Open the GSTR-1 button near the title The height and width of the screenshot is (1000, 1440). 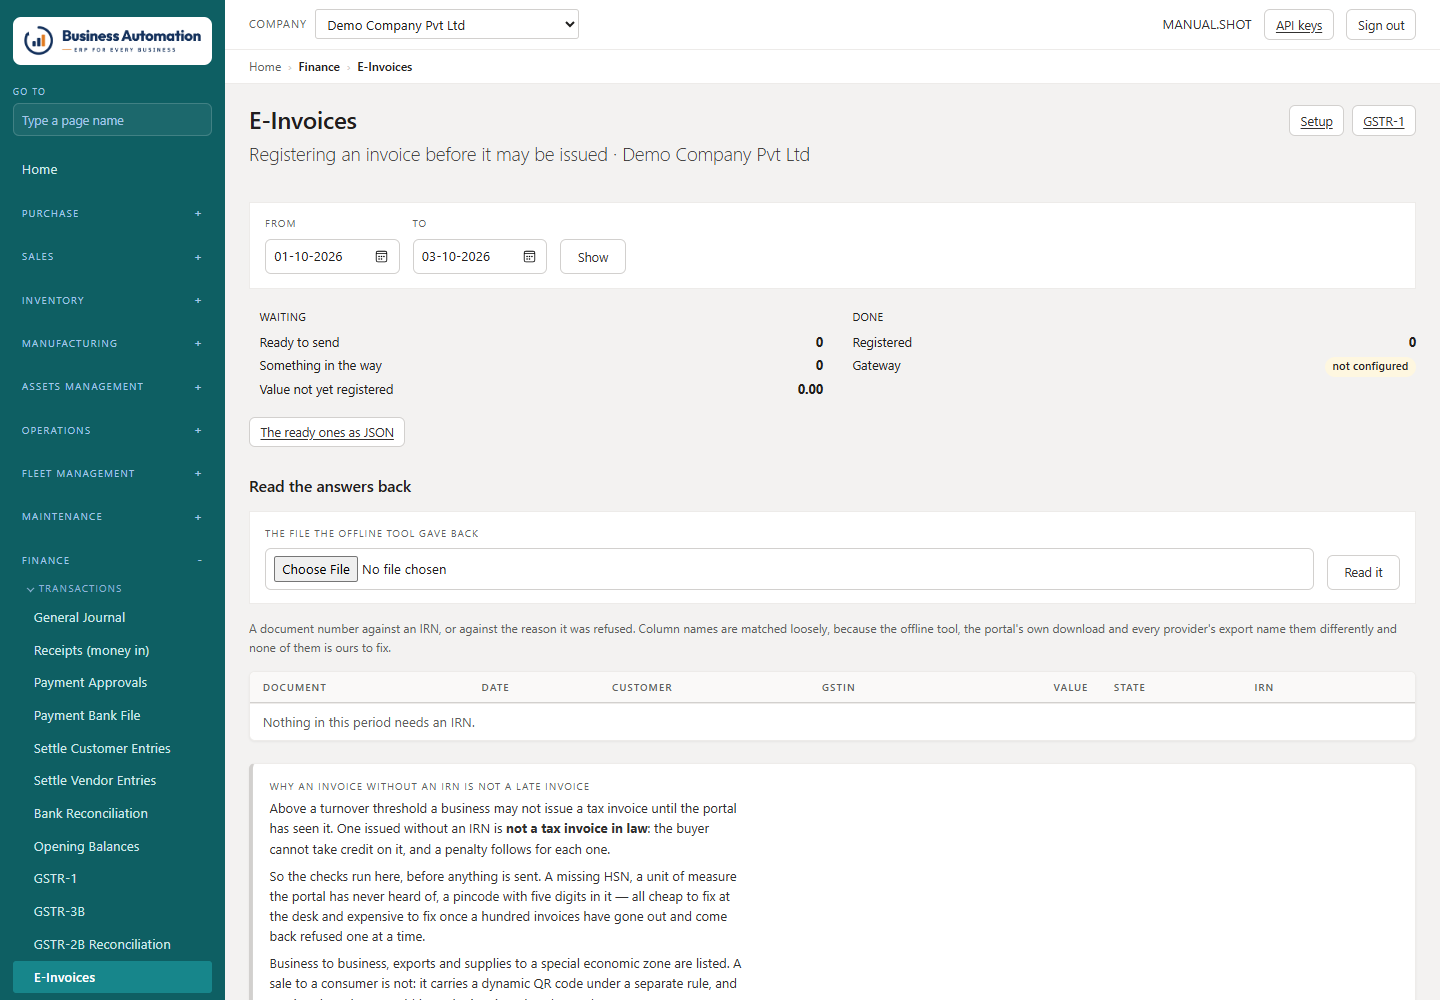click(x=1384, y=121)
